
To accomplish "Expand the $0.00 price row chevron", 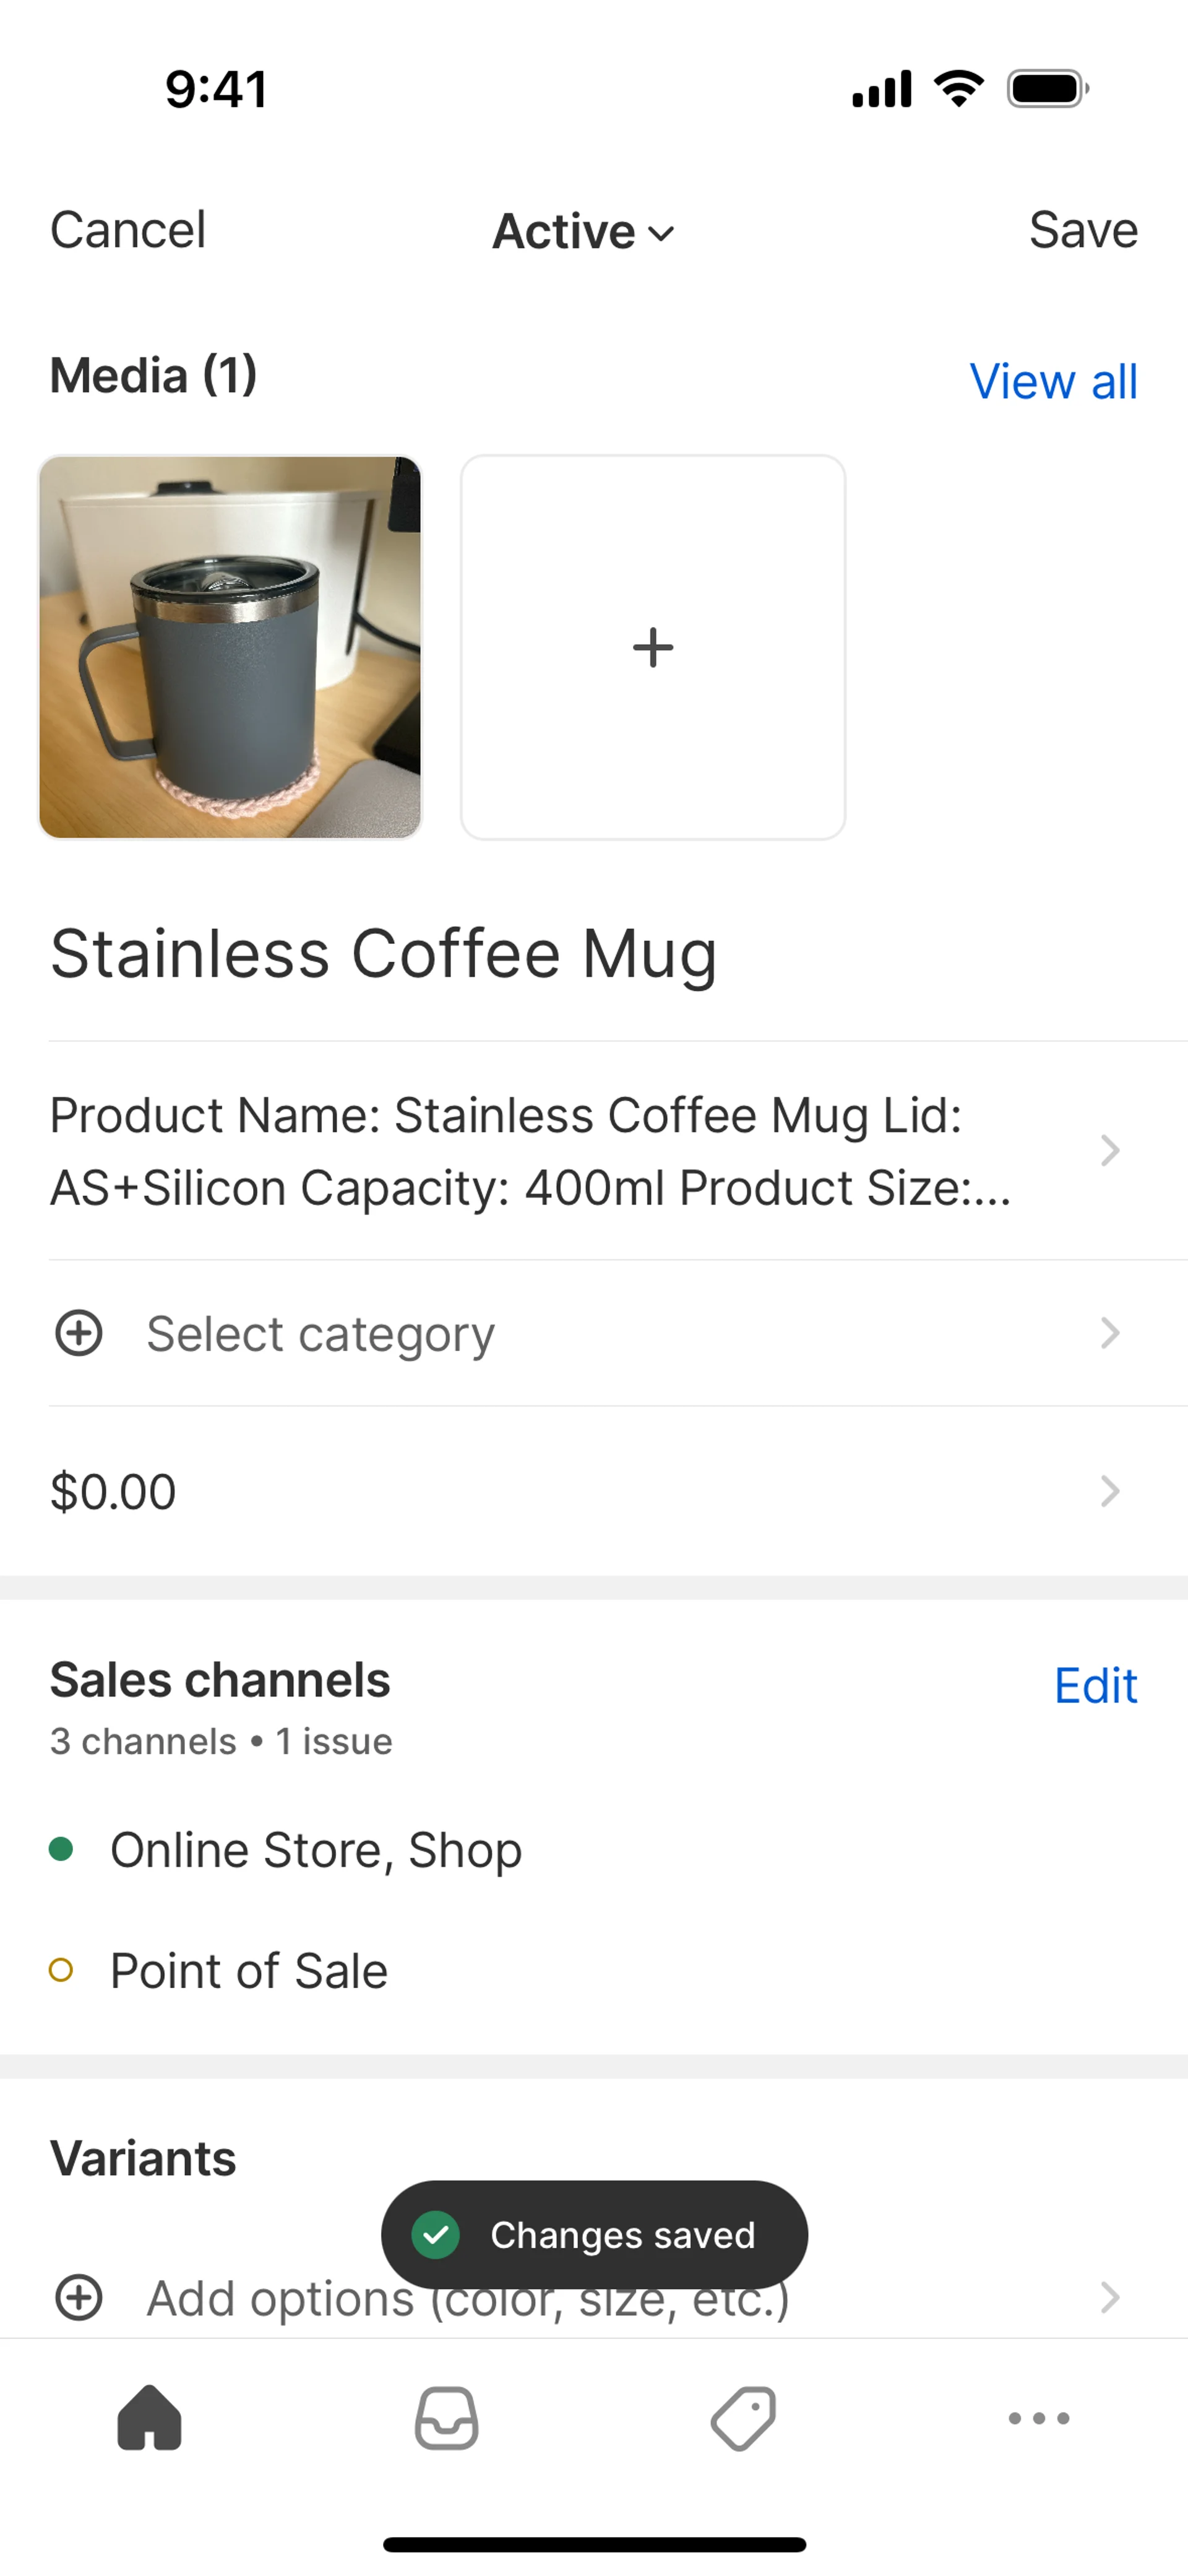I will [1110, 1491].
